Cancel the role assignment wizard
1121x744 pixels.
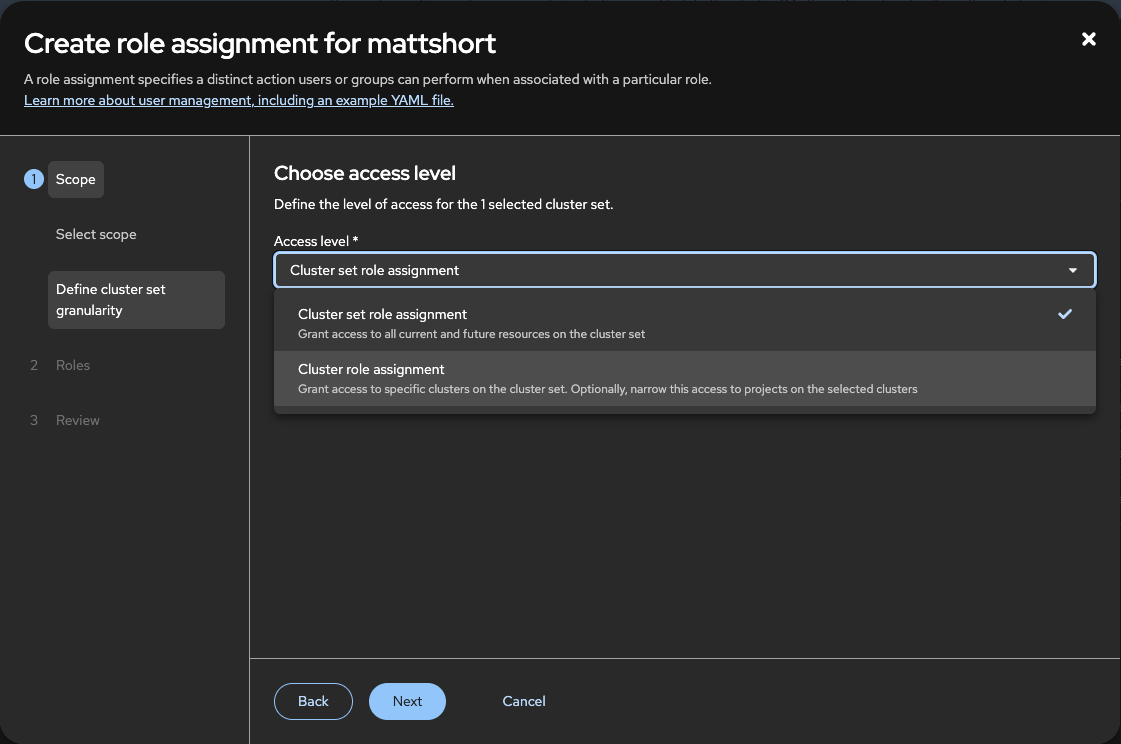[x=524, y=701]
